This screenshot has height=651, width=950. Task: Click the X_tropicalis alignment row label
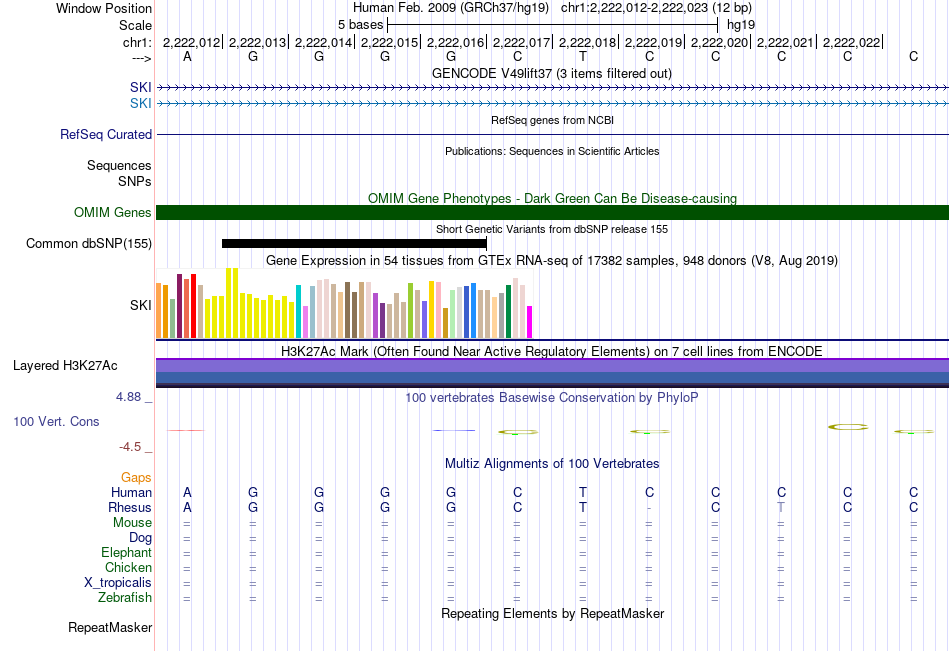[118, 583]
